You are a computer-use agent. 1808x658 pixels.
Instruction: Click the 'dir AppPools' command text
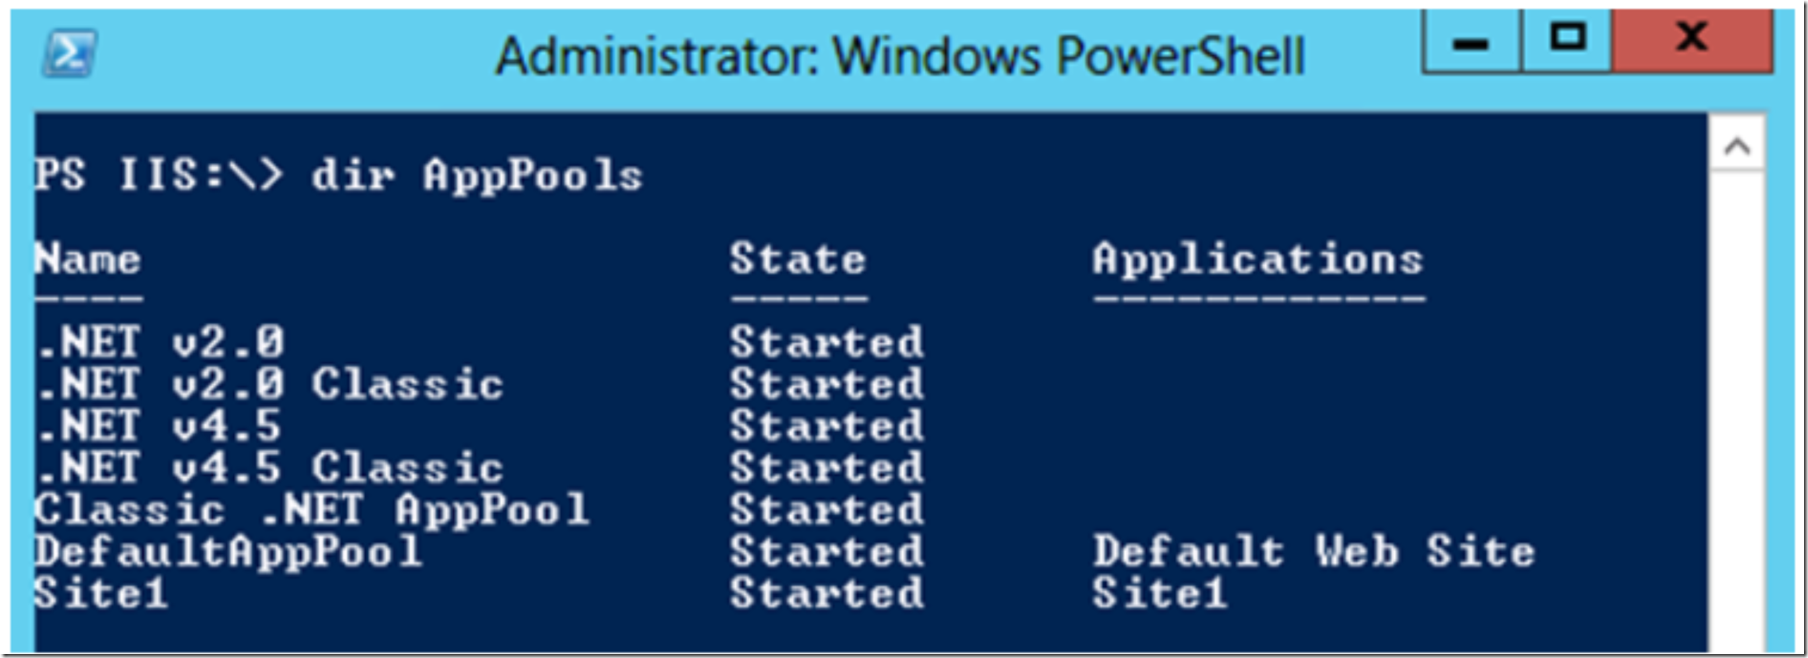(x=477, y=176)
